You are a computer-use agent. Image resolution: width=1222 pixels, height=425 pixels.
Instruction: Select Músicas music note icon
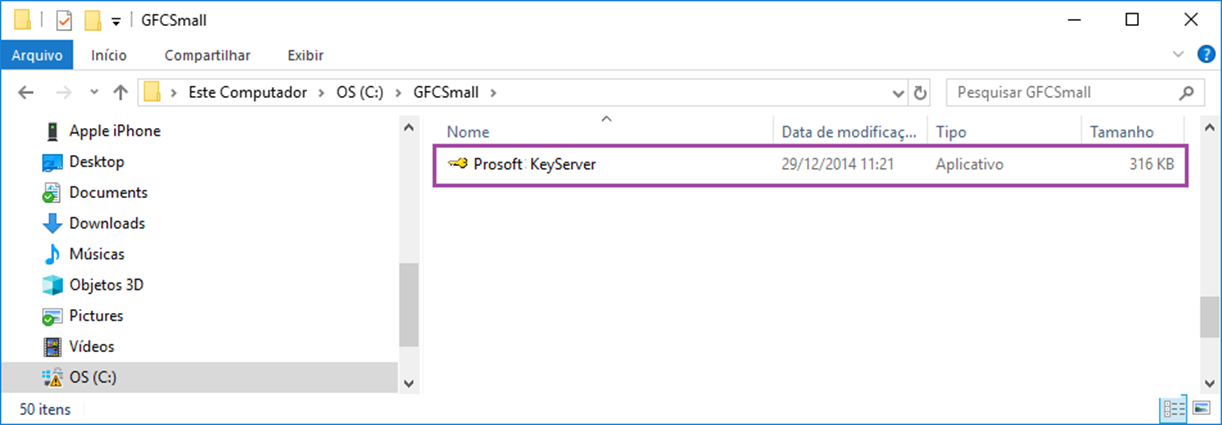tap(52, 254)
